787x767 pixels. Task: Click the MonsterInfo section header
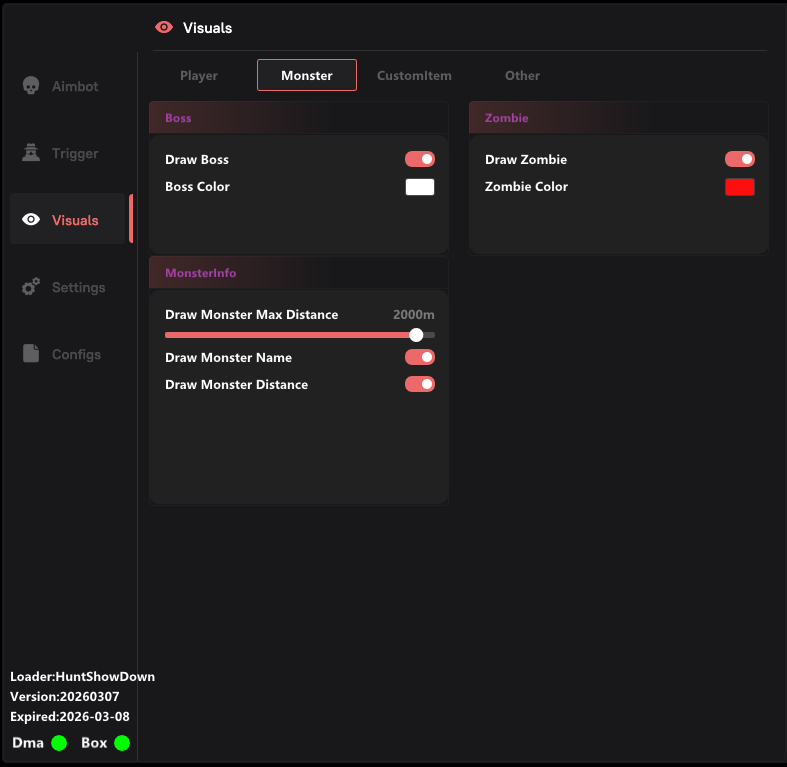[201, 273]
